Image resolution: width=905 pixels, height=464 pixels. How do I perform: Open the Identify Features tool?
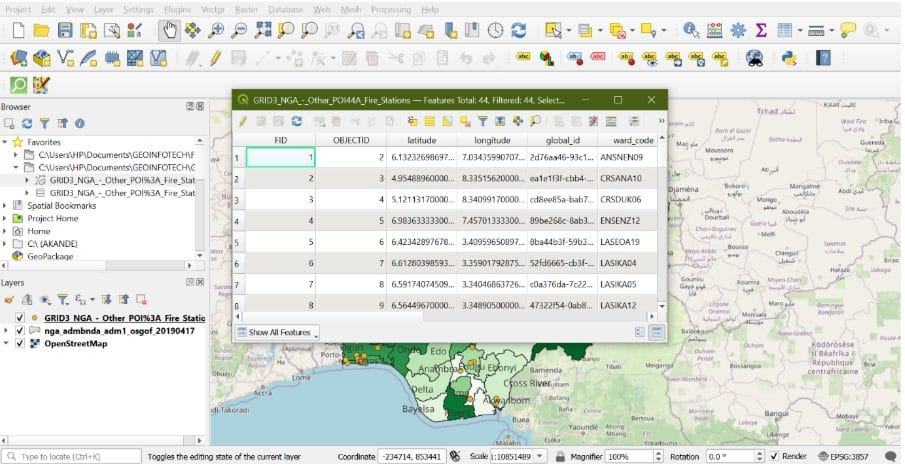691,31
